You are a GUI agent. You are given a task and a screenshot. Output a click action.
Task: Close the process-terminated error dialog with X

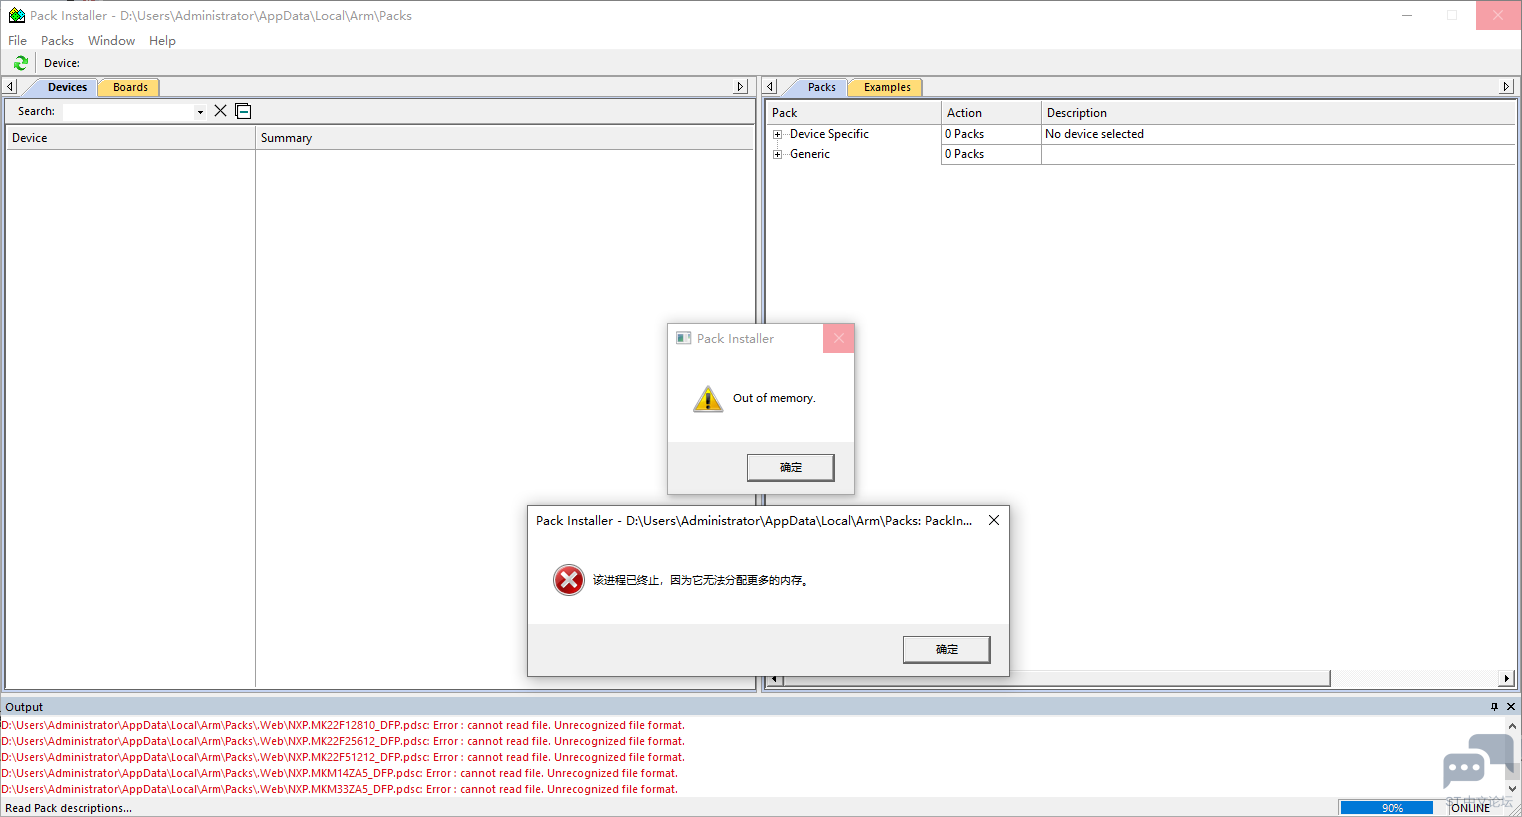994,520
